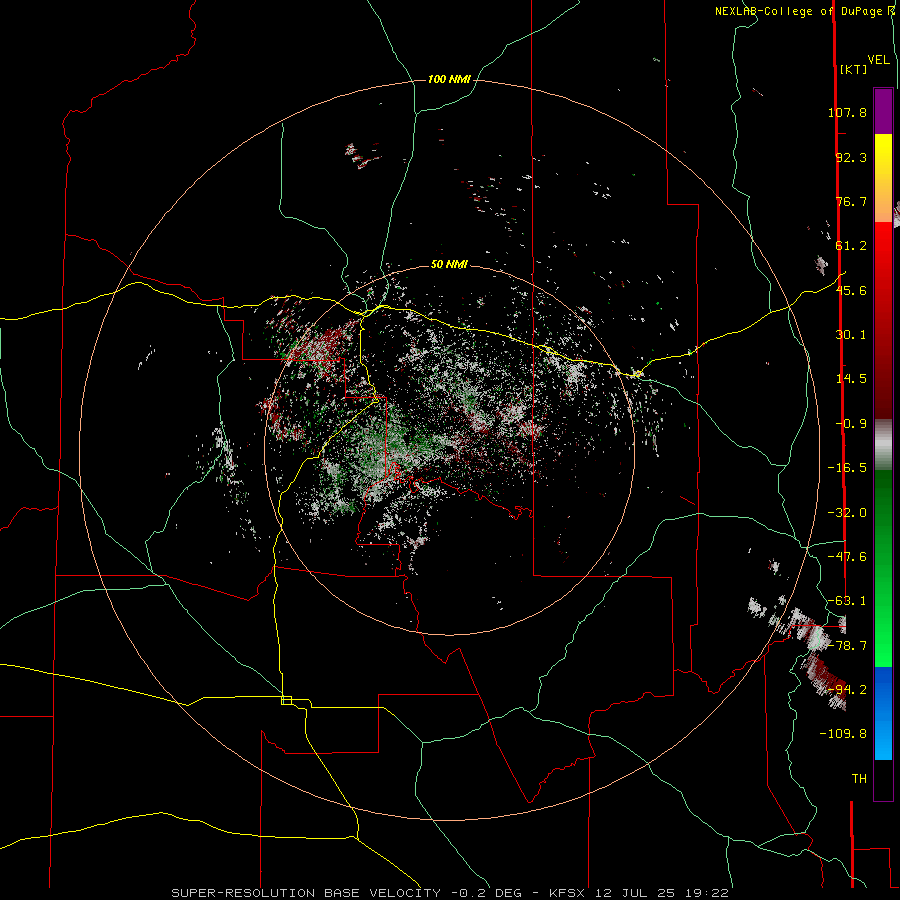Screen dimensions: 900x900
Task: Click the -32.0 velocity scale value
Action: [x=847, y=513]
